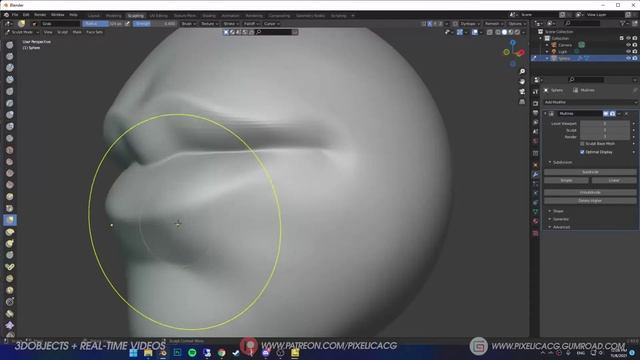640x360 pixels.
Task: Open the Object Data properties tab icon
Action: click(x=536, y=212)
